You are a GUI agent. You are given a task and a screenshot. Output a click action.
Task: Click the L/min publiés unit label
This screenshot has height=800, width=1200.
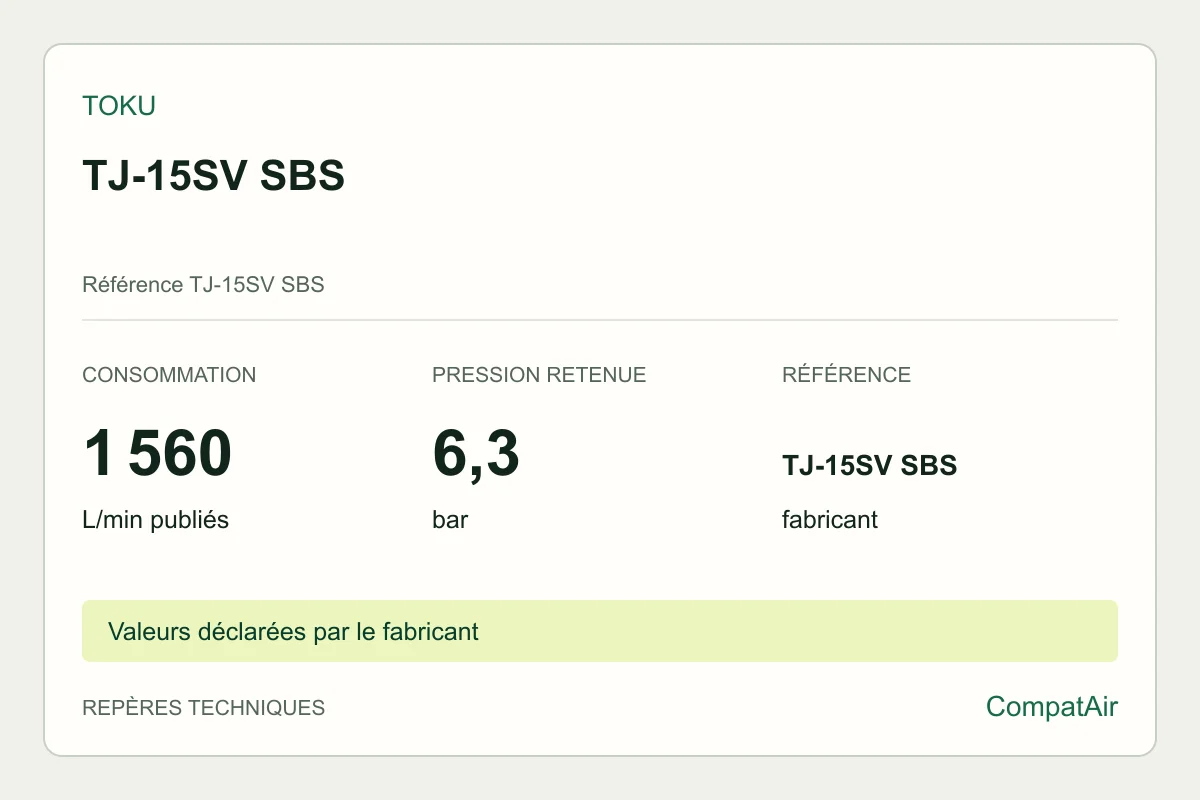tap(155, 521)
